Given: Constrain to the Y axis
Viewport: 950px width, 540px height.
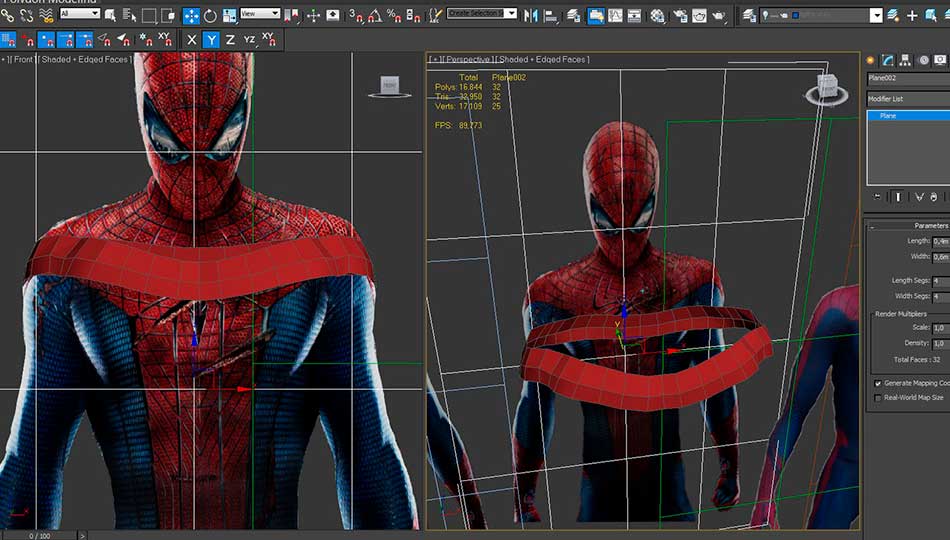Looking at the screenshot, I should tap(211, 39).
